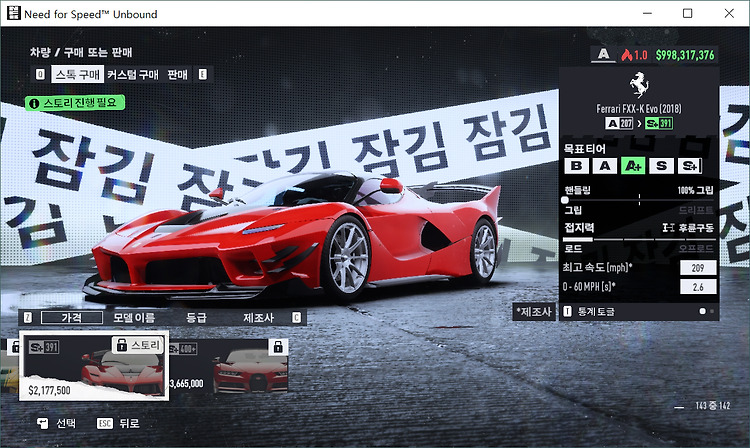Click the A 207 rating badge

(619, 123)
